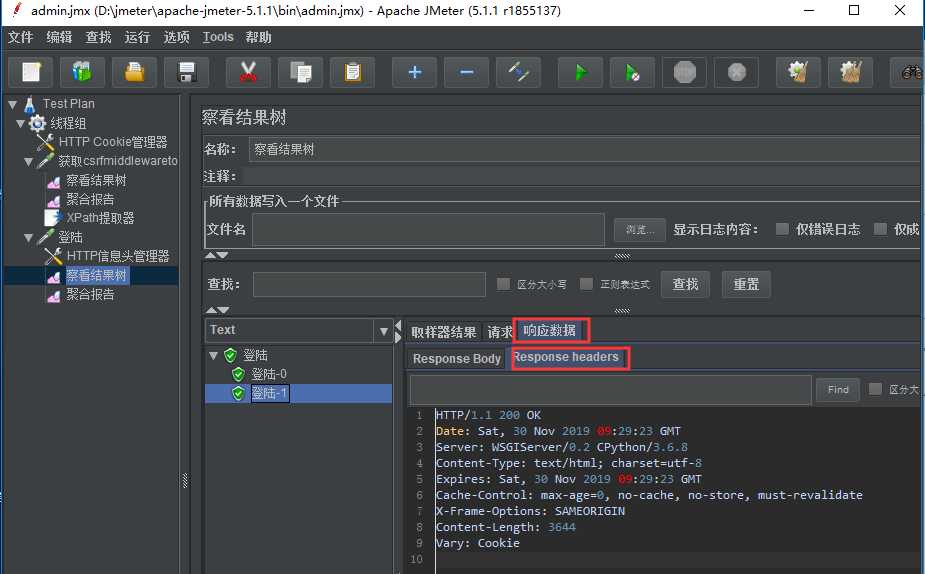Click the 名称 name input field
Viewport: 925px width, 574px height.
coord(584,150)
